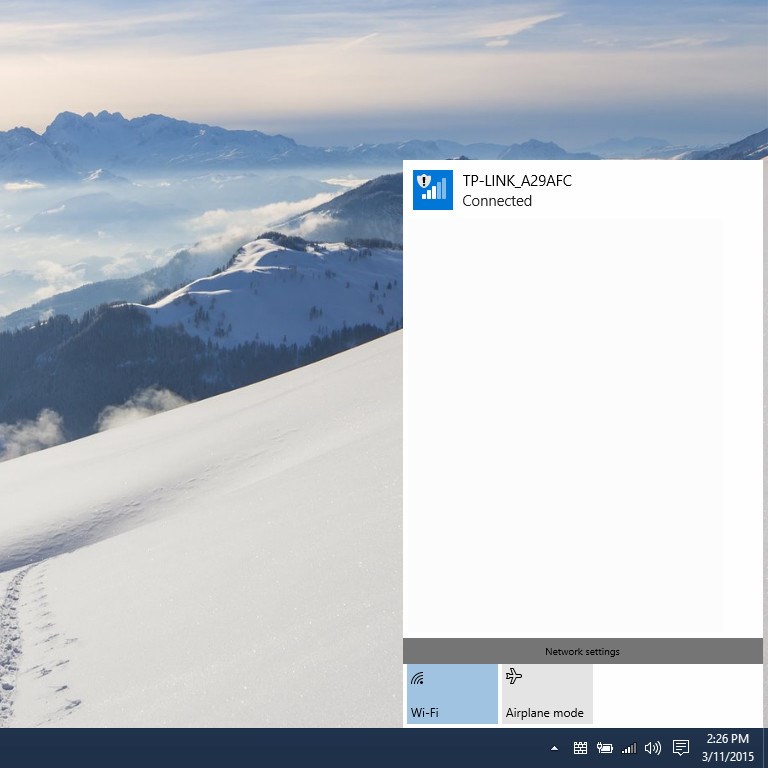Open the volume speaker tray icon

click(653, 748)
